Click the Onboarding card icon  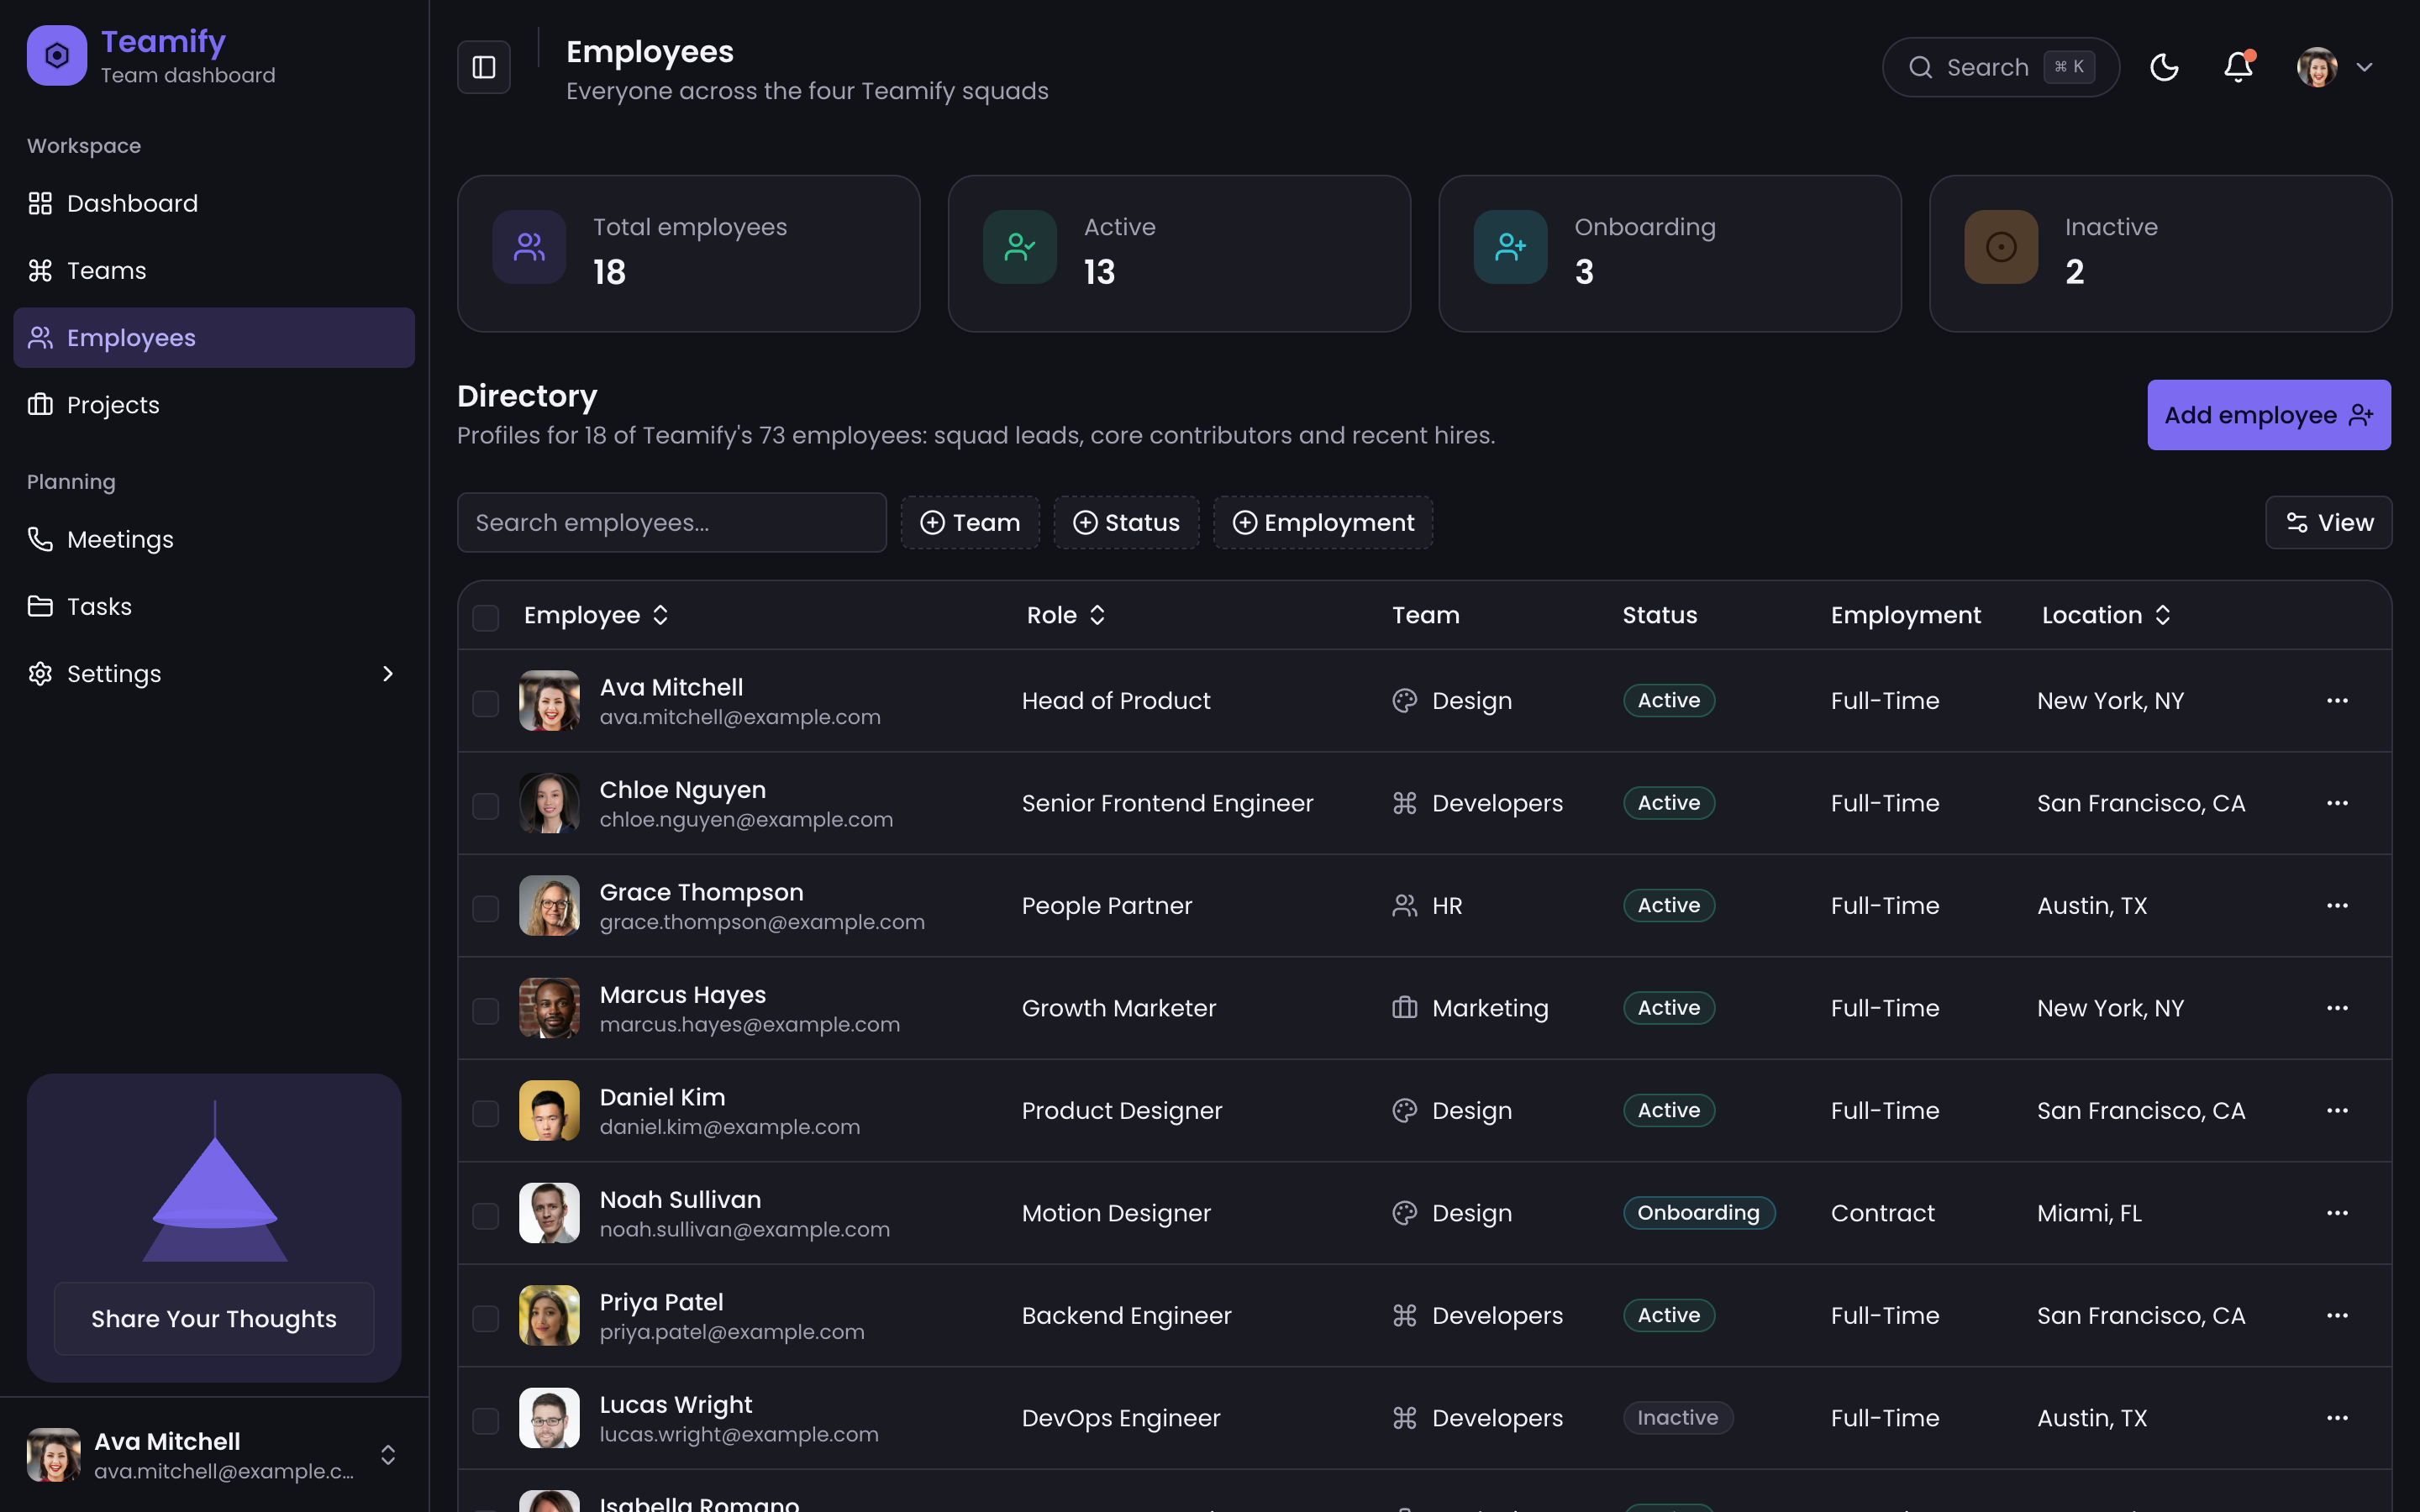click(1510, 247)
